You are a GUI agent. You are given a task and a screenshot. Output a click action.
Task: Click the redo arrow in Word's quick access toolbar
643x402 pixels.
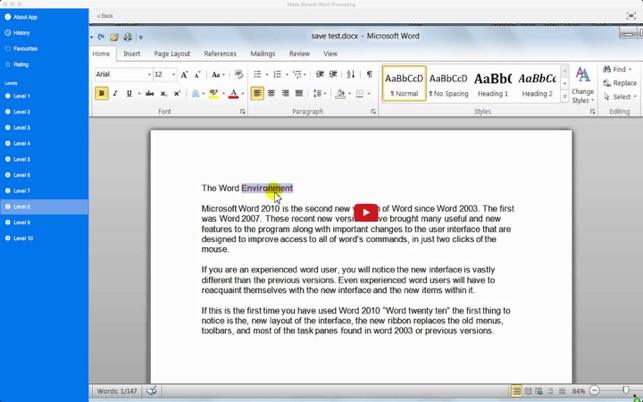(101, 37)
